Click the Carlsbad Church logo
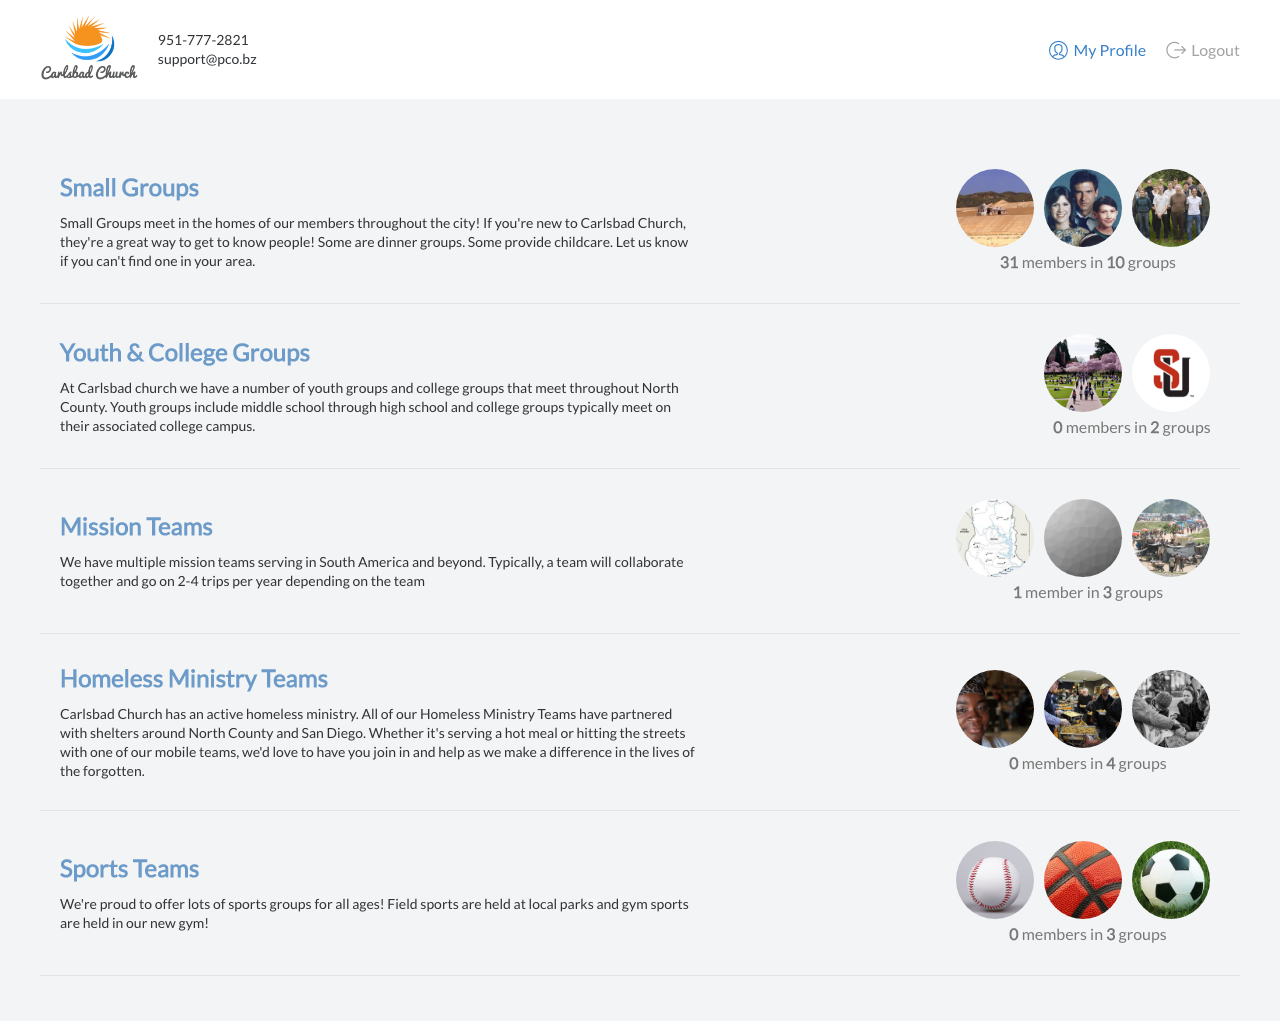This screenshot has width=1280, height=1021. (x=89, y=49)
